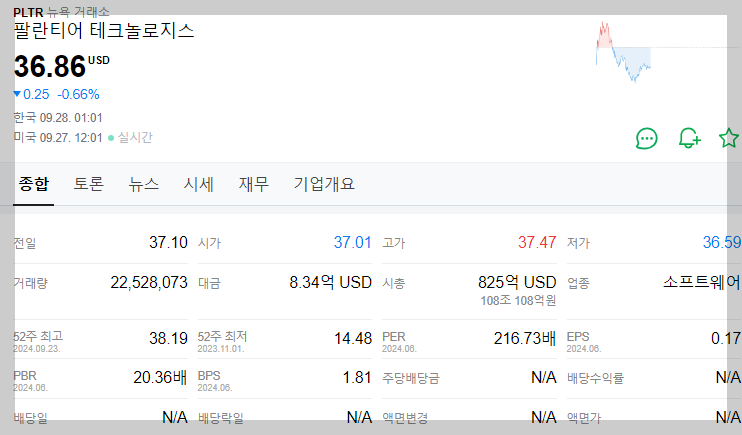This screenshot has width=742, height=435.
Task: Click the 업종 label
Action: [578, 284]
